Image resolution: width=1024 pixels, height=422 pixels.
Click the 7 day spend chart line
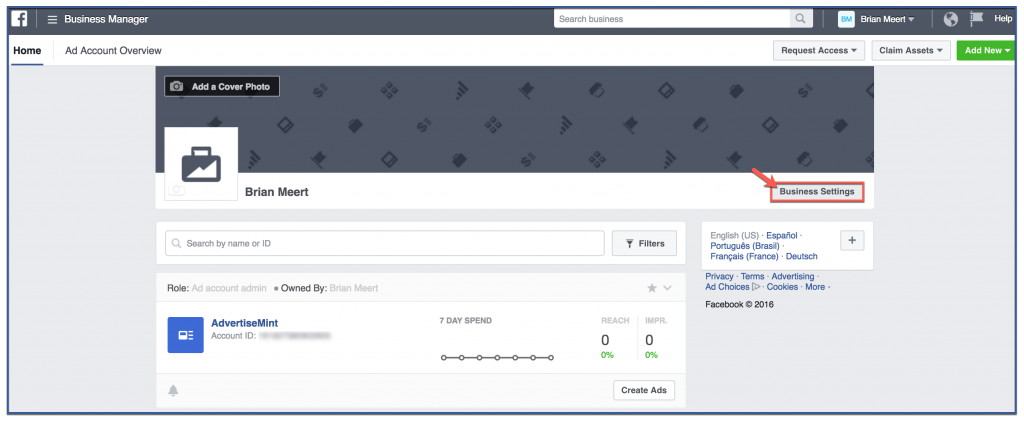[497, 358]
